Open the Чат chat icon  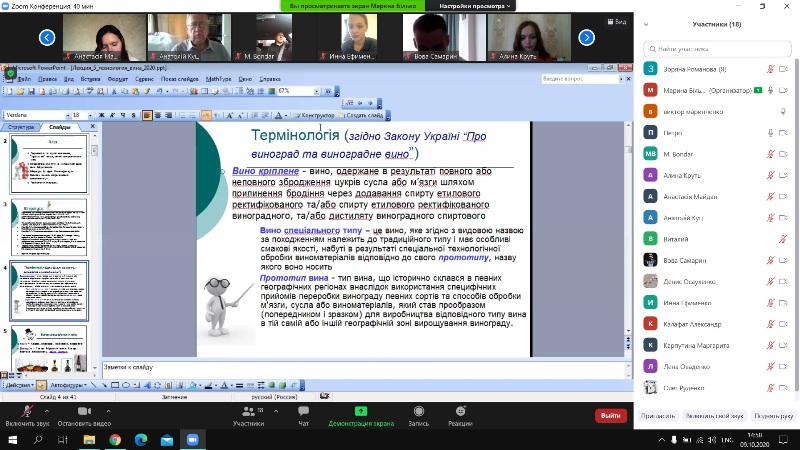tap(304, 411)
